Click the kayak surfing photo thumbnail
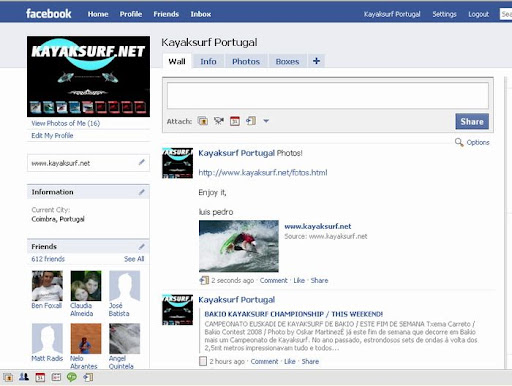The image size is (512, 386). tap(239, 246)
